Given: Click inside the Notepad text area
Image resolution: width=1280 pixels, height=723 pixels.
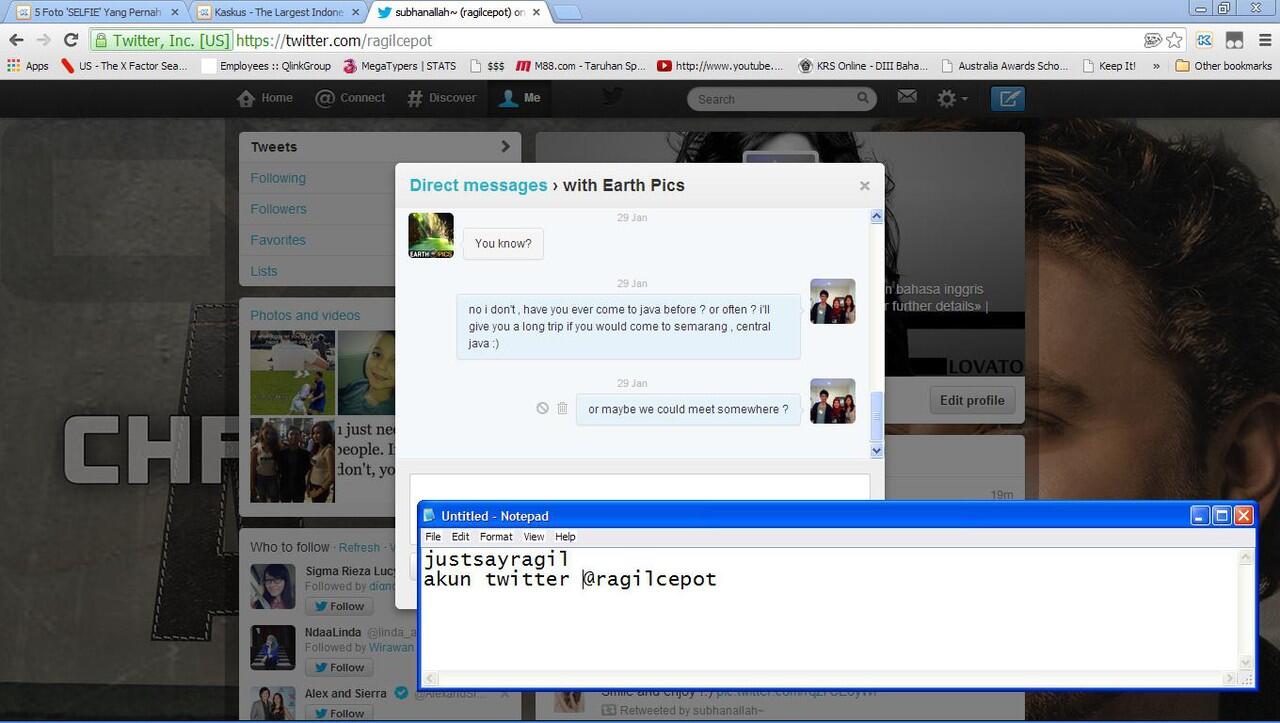Looking at the screenshot, I should [830, 610].
